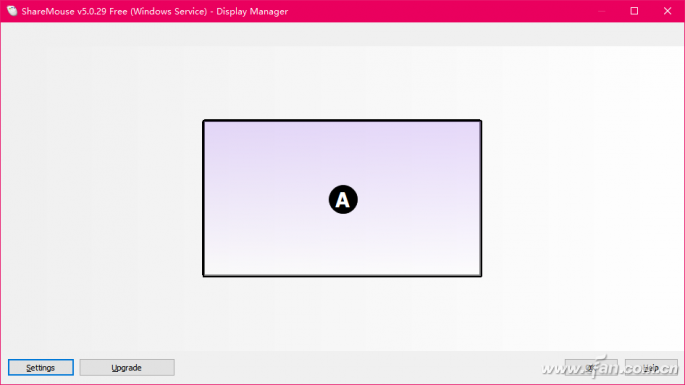Click the ShareMouse mouse icon in title bar
The height and width of the screenshot is (385, 685).
point(12,11)
